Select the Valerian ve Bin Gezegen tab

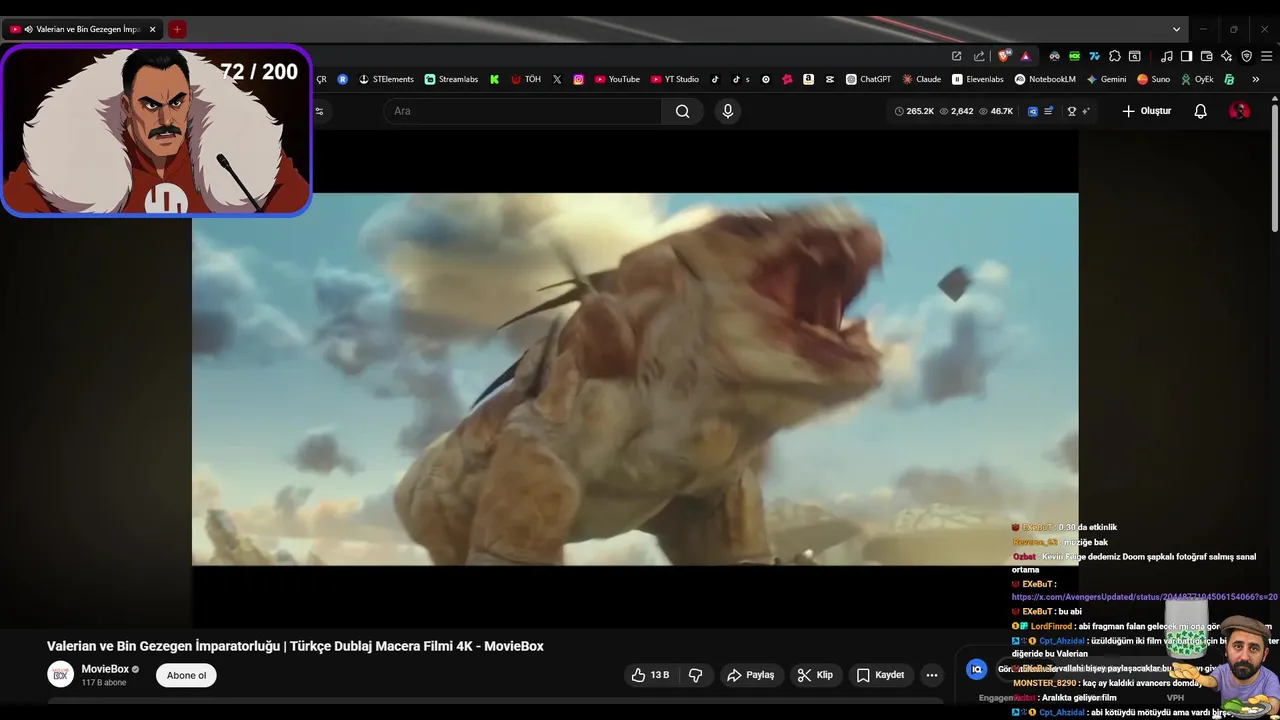tap(84, 29)
